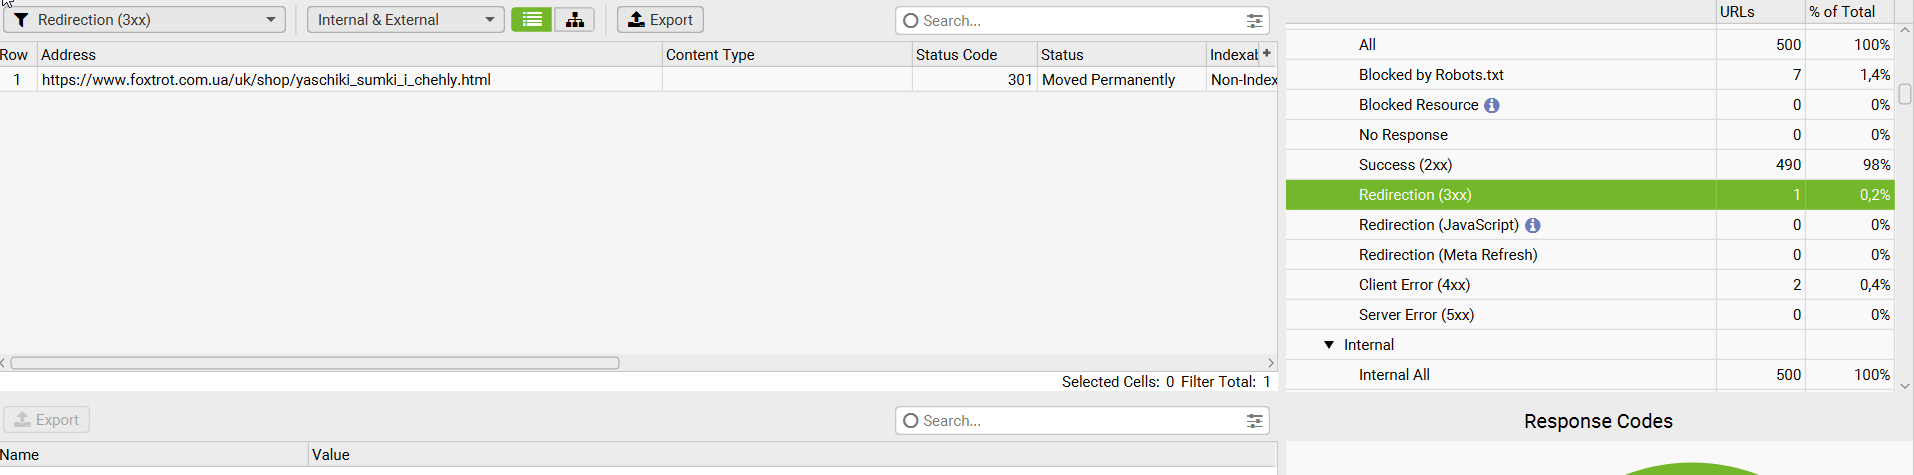
Task: Open the Redirection (3xx) filter dropdown
Action: click(145, 20)
